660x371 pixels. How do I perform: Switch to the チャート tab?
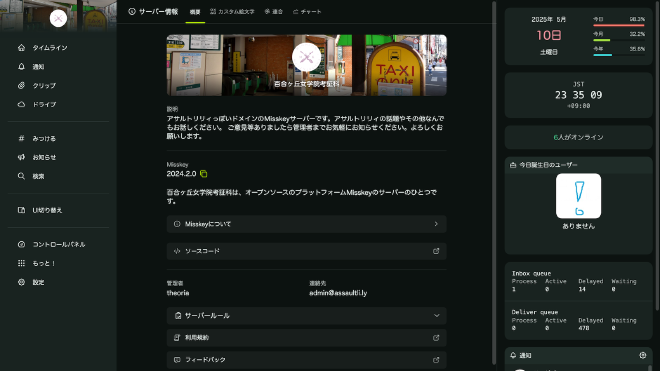click(307, 12)
